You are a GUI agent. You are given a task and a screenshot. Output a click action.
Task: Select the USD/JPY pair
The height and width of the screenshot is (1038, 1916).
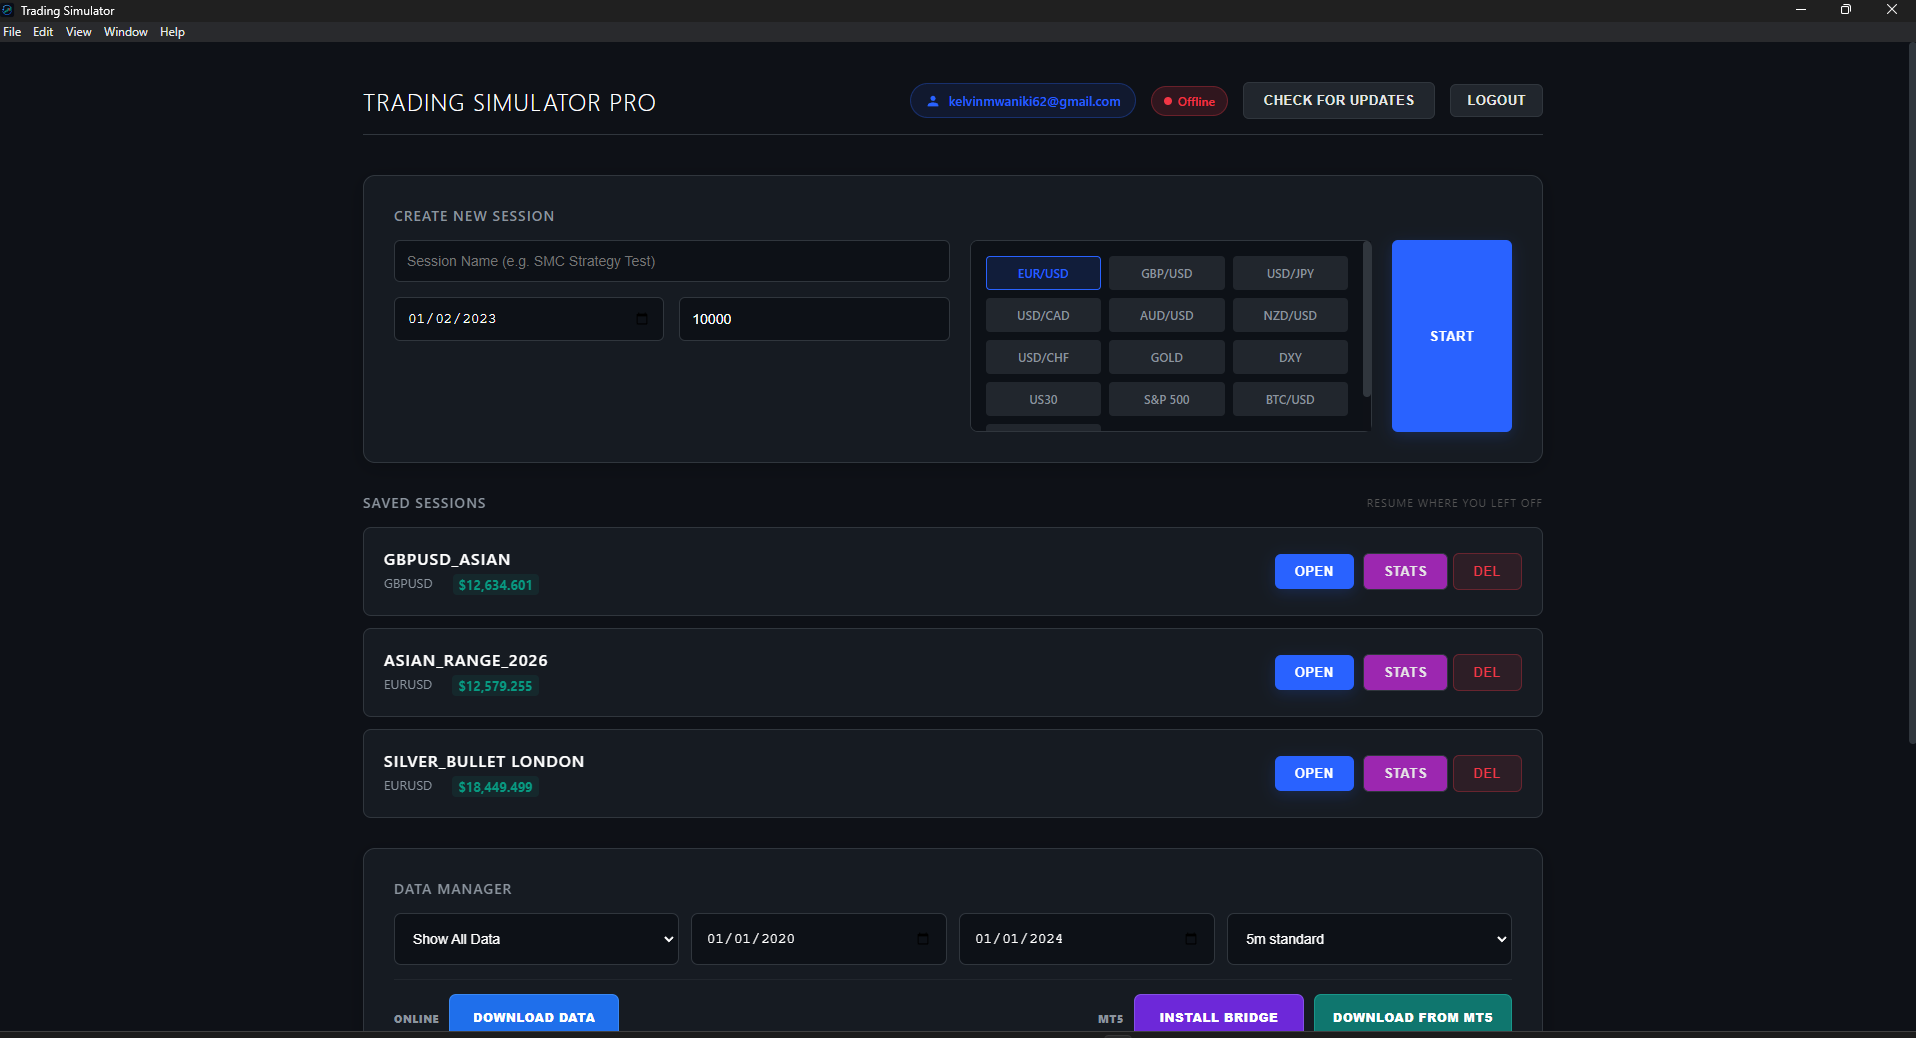click(x=1290, y=273)
